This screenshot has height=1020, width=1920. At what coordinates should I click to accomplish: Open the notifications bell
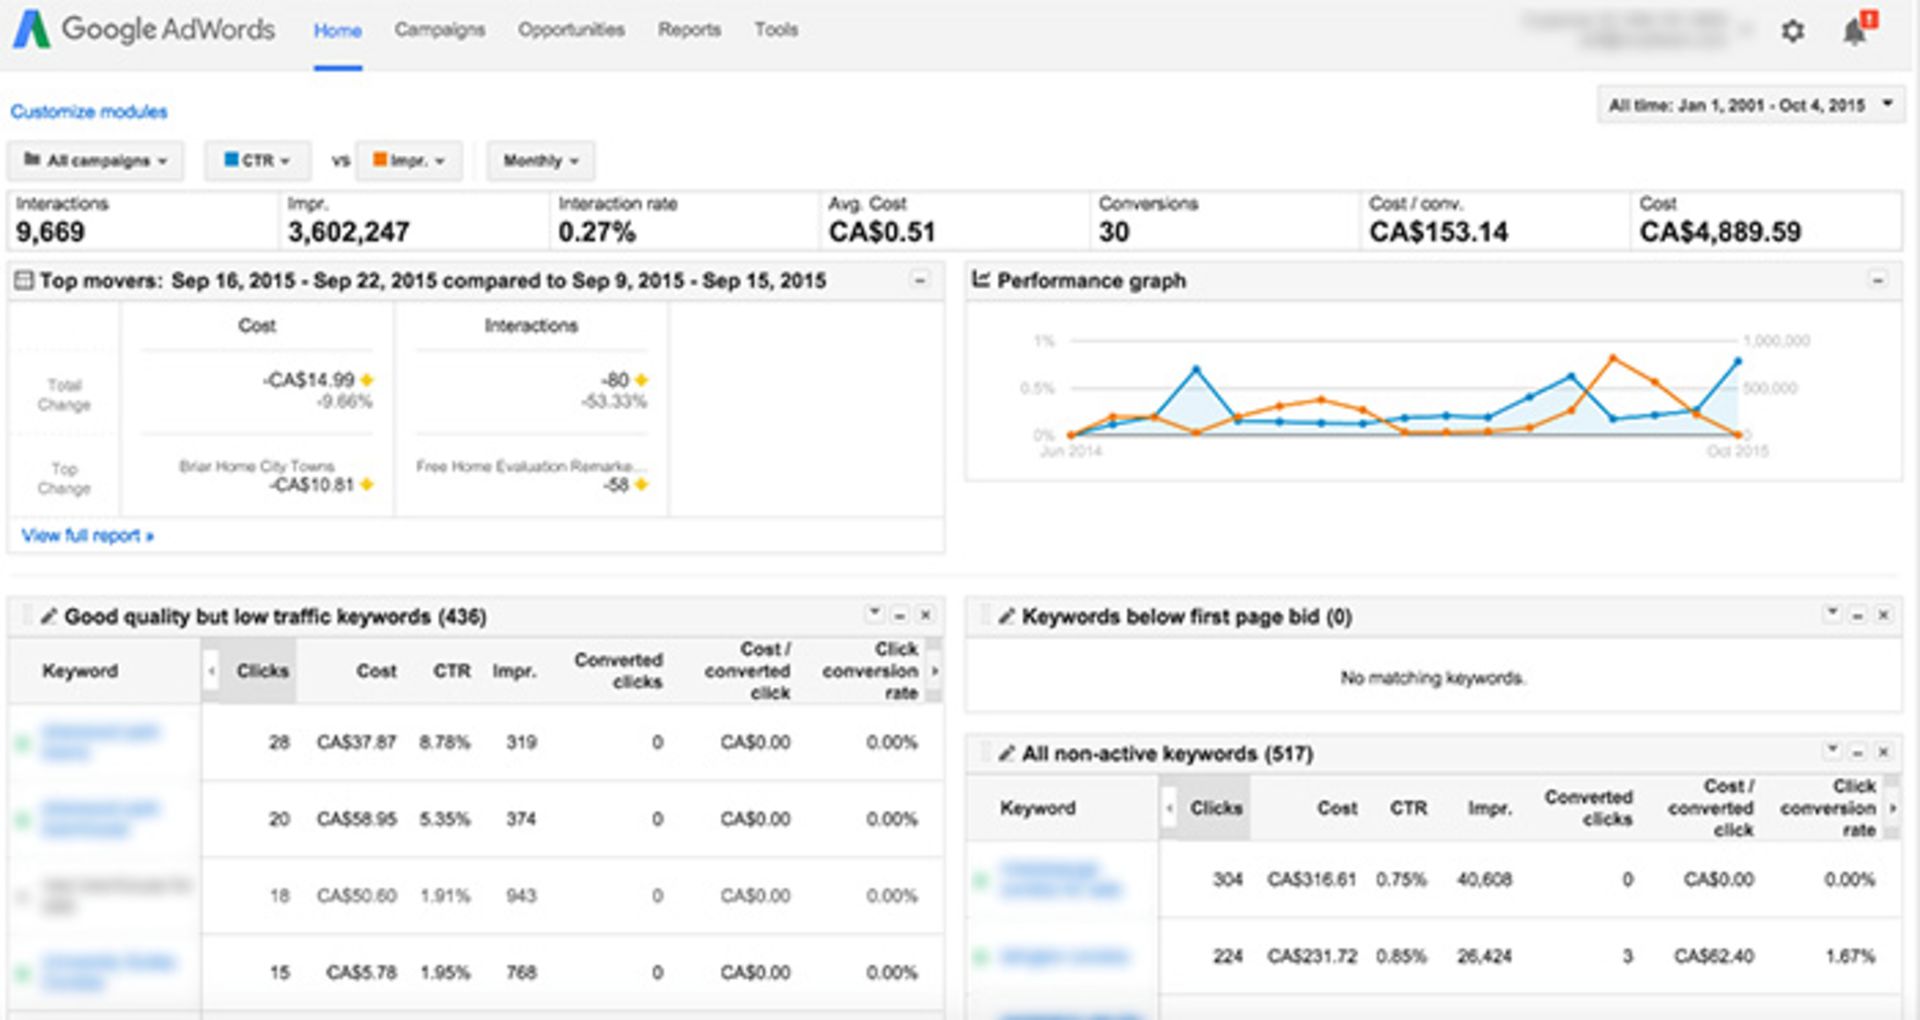pyautogui.click(x=1855, y=31)
